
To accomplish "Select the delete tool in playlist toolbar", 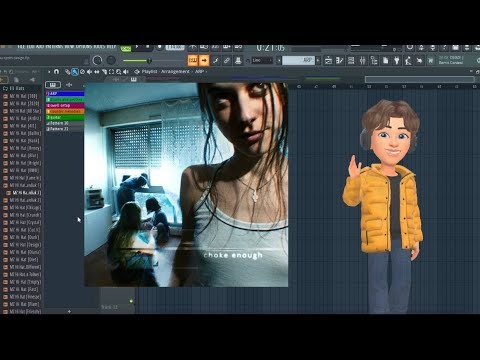I will click(x=82, y=72).
